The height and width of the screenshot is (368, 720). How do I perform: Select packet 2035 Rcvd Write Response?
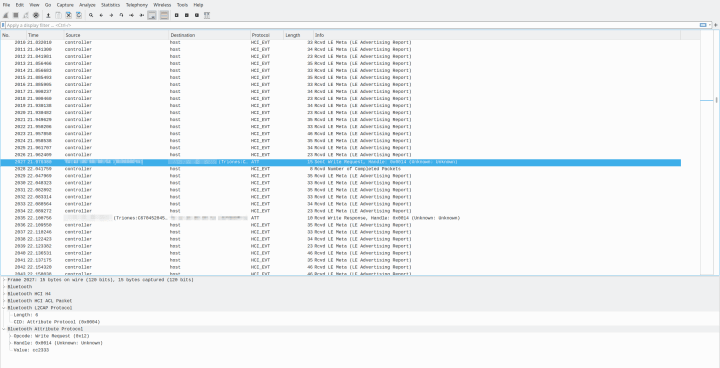click(341, 218)
